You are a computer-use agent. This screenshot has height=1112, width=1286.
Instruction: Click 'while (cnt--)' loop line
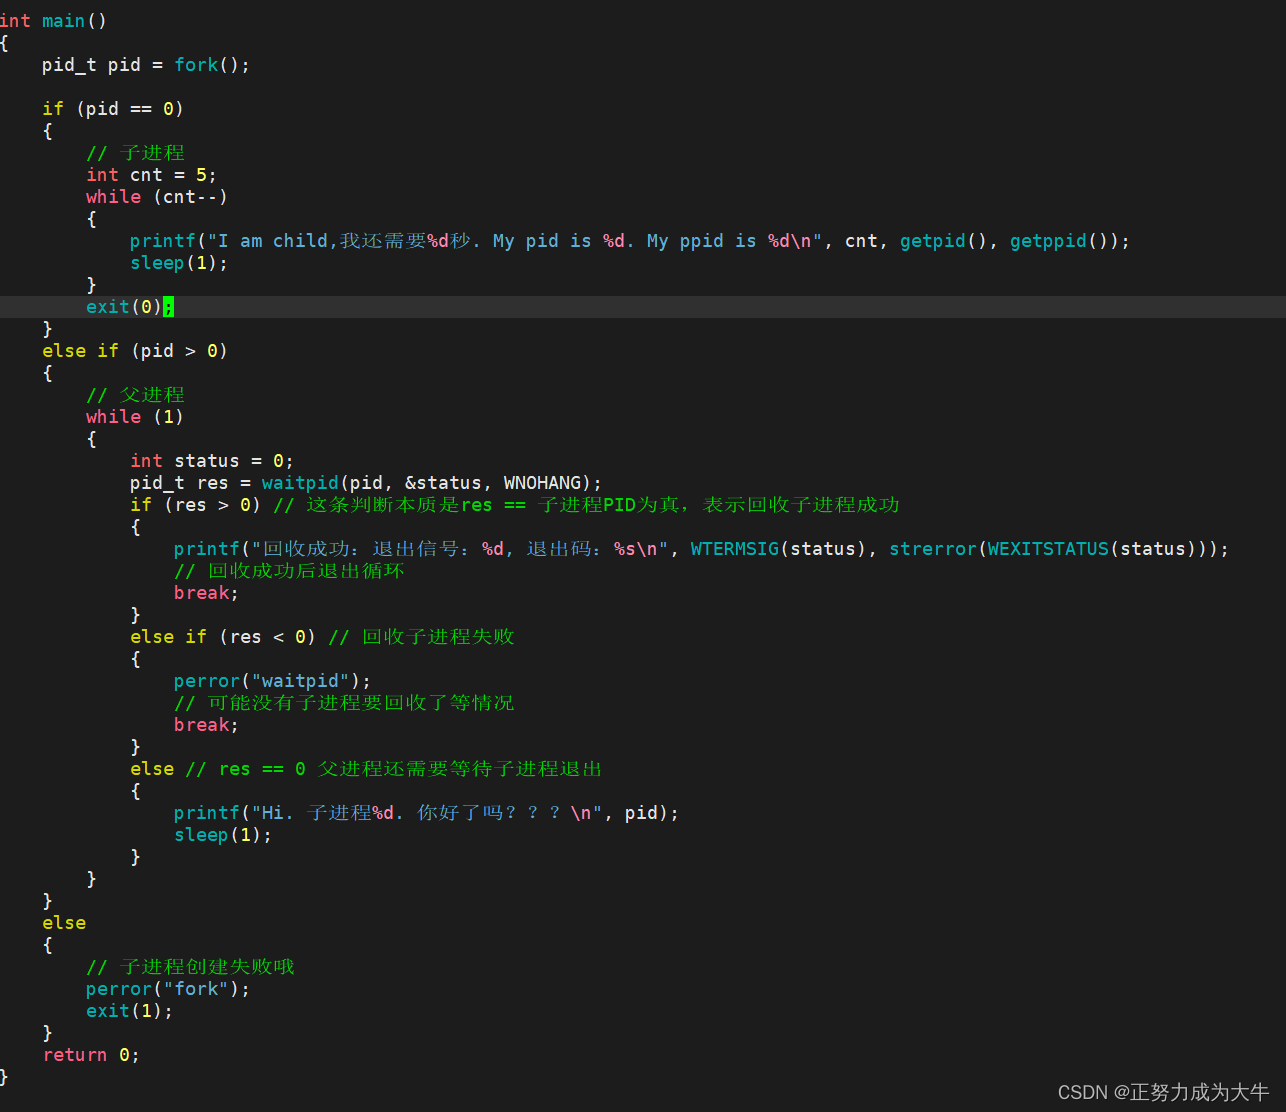(157, 197)
